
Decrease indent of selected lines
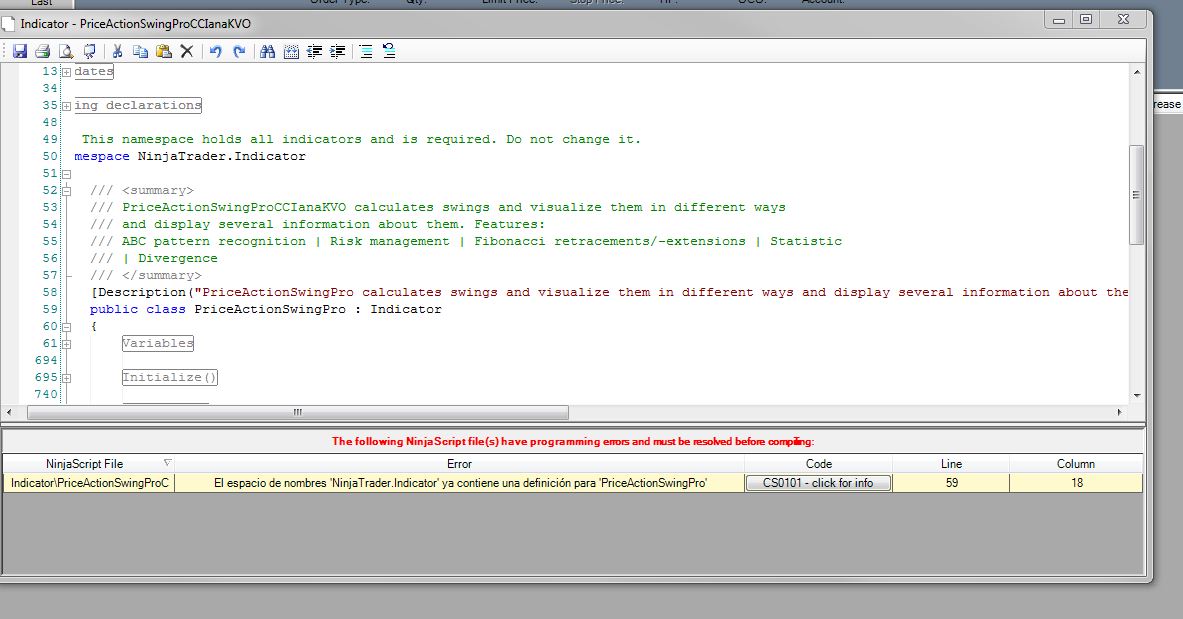click(315, 51)
